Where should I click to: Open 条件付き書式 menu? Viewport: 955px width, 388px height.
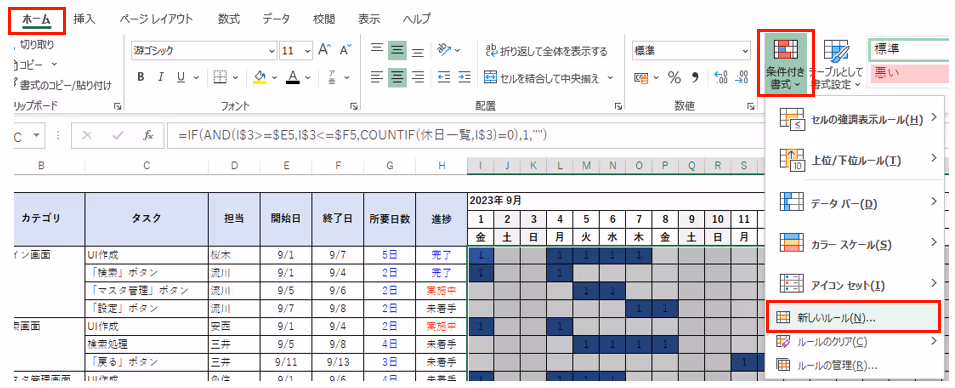point(785,62)
